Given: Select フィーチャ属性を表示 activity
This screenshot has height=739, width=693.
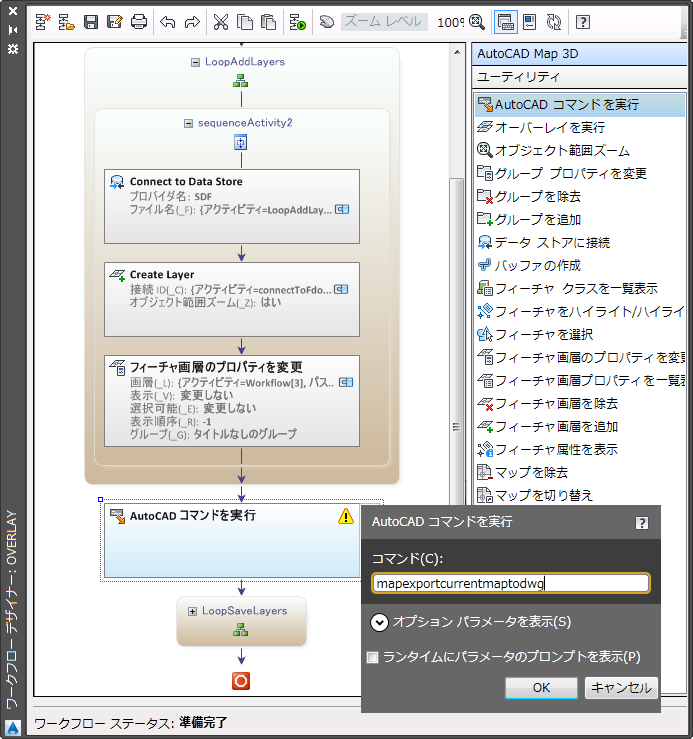Looking at the screenshot, I should click(x=580, y=450).
